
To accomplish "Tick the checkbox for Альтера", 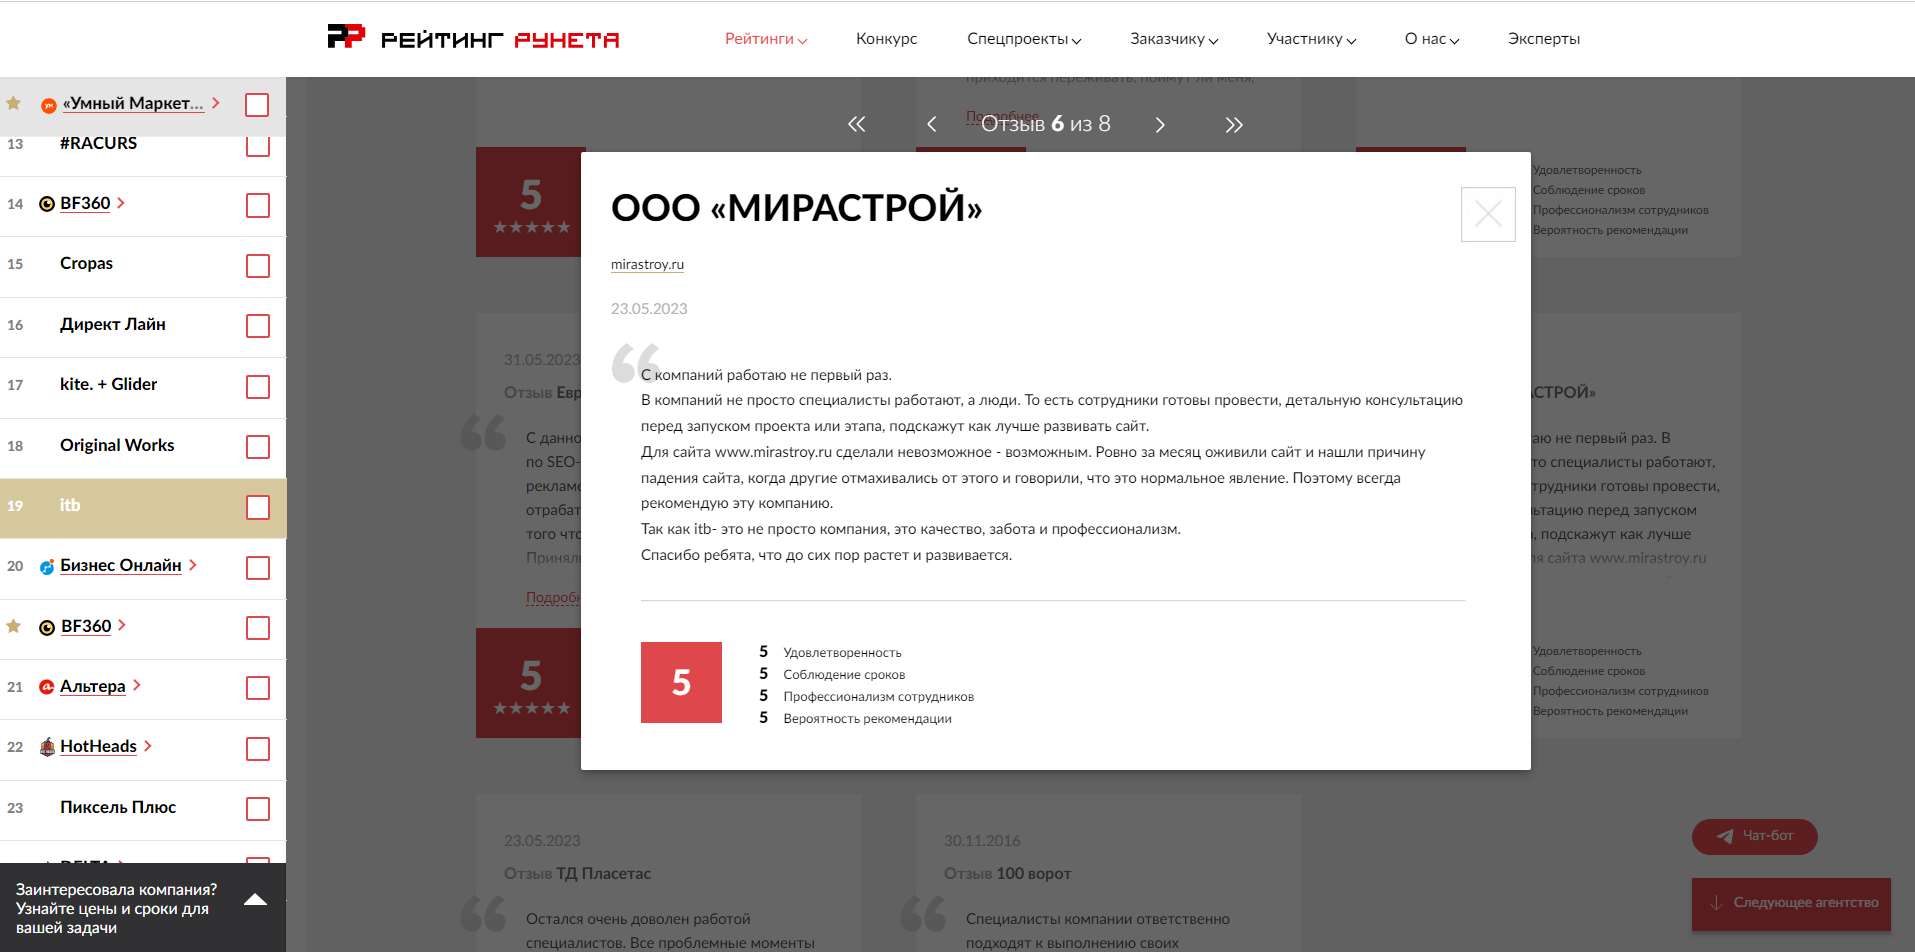I will 258,688.
